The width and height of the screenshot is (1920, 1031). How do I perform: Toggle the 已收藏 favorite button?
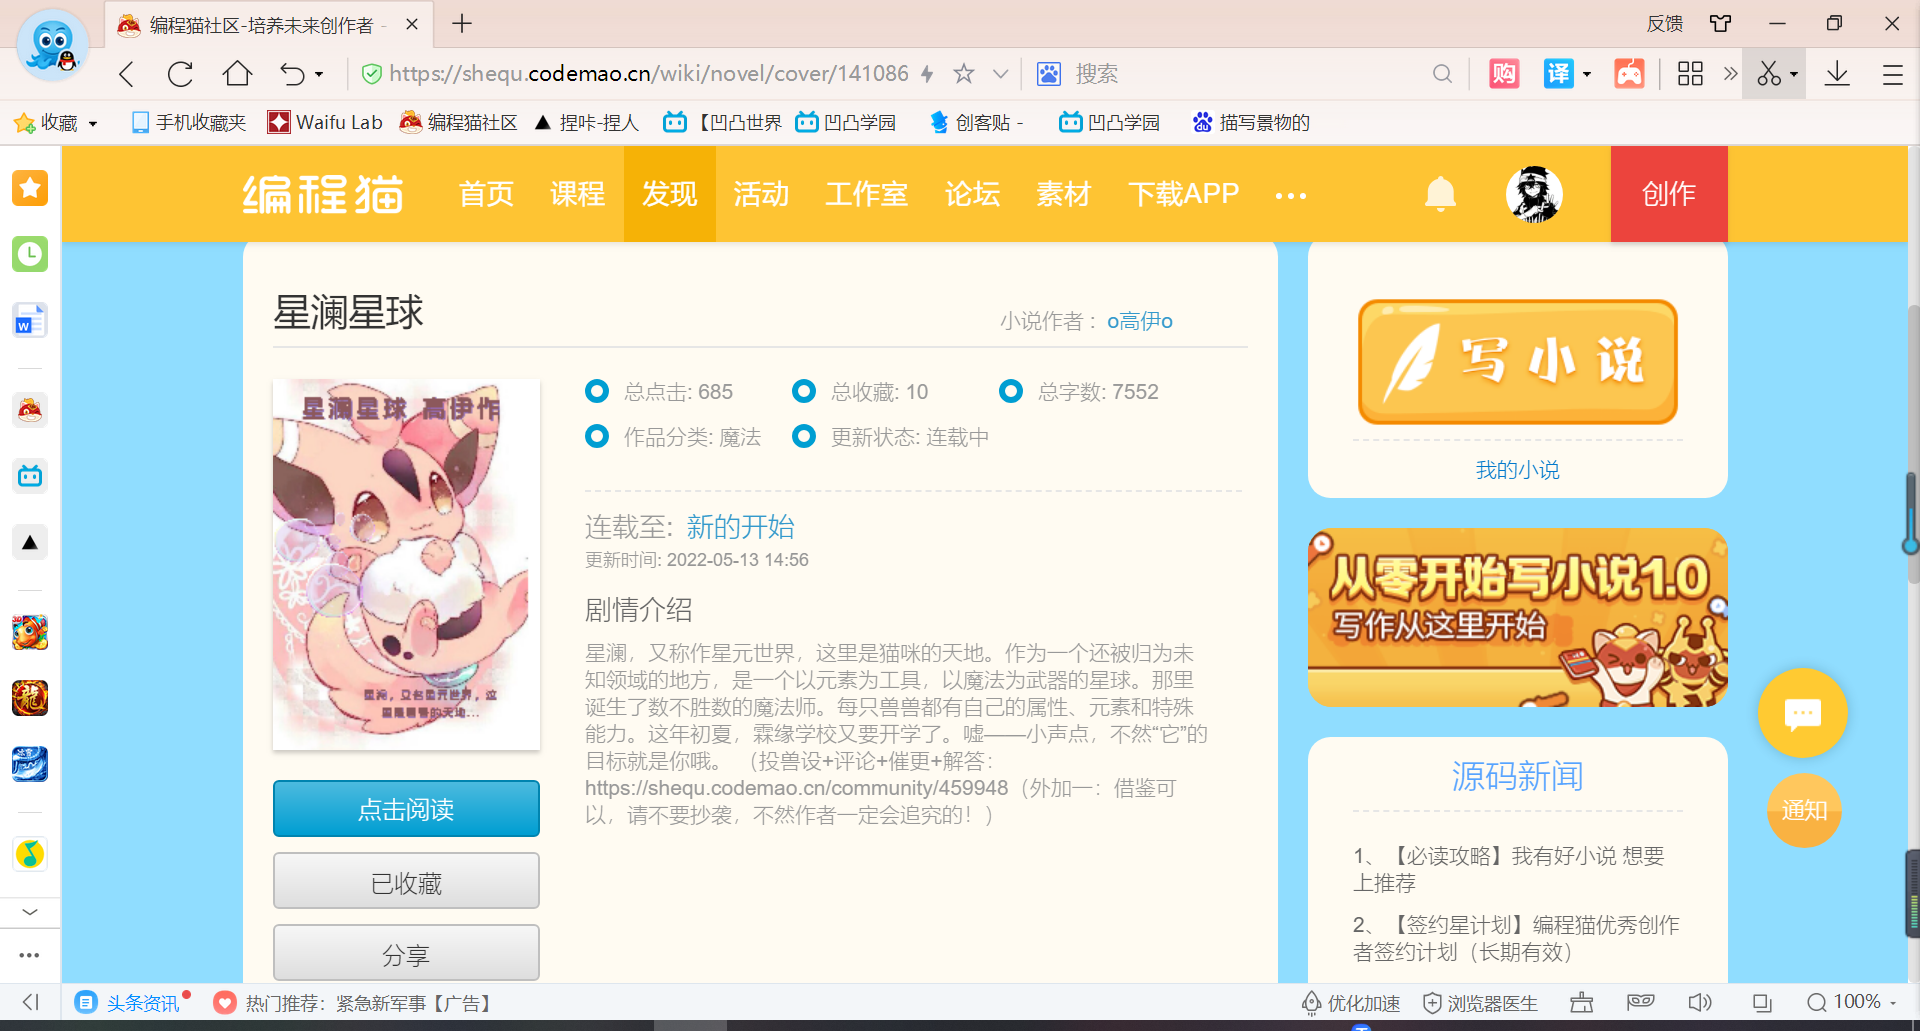tap(406, 881)
